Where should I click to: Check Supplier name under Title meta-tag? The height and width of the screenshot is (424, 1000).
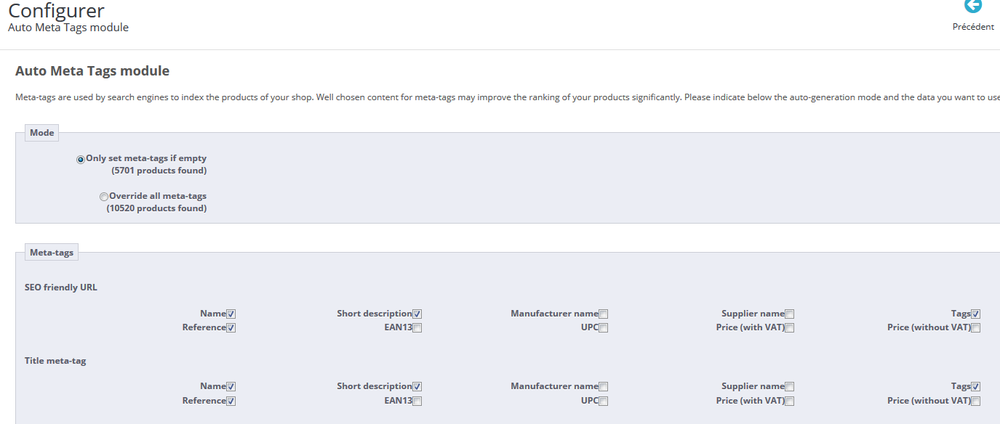tap(789, 387)
